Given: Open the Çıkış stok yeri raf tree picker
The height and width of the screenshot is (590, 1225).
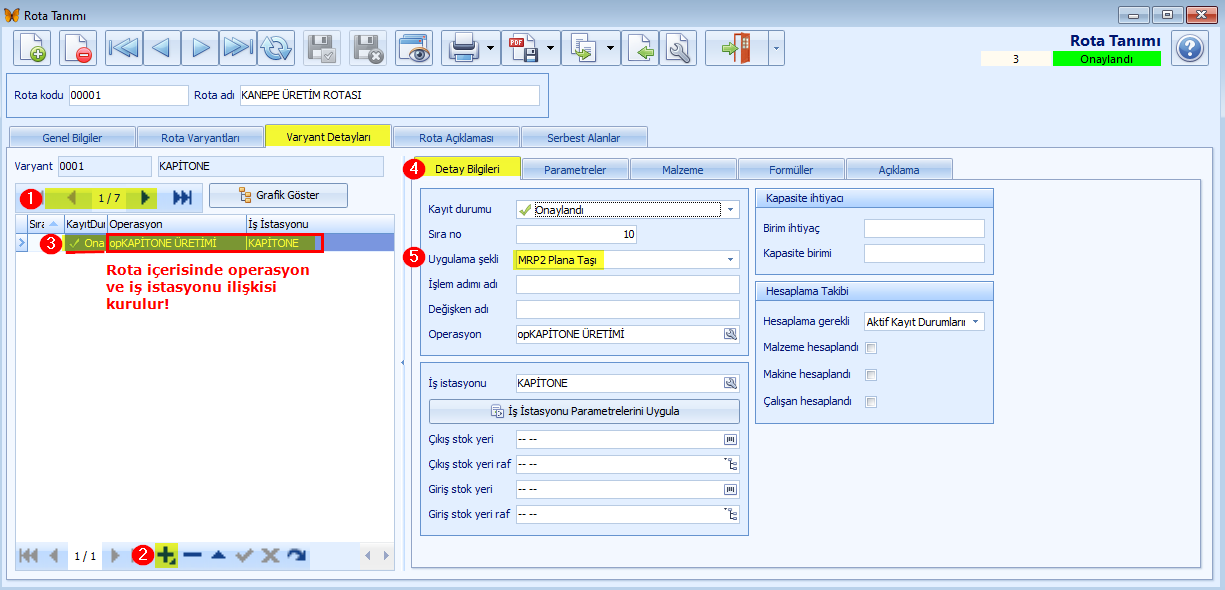Looking at the screenshot, I should point(730,464).
